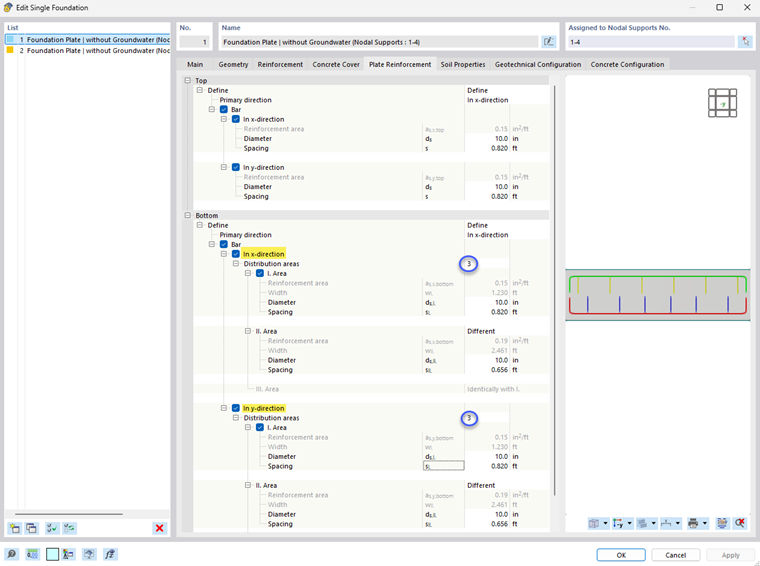Click the Assigned to Nodal Supports No. field

point(651,42)
